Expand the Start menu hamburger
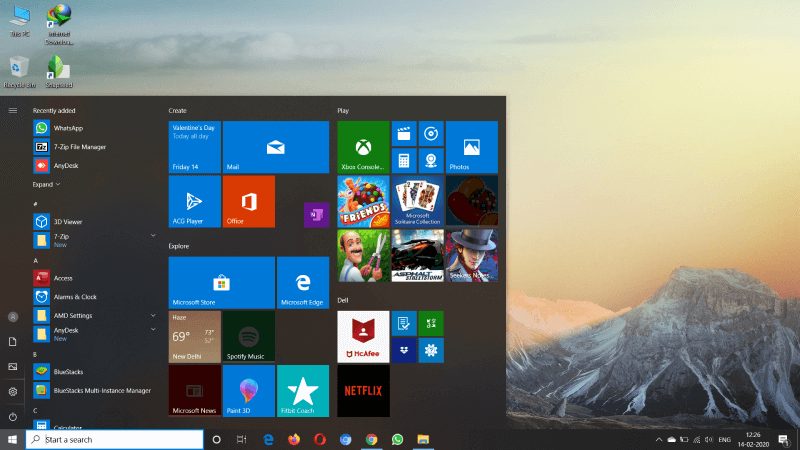The height and width of the screenshot is (450, 800). tap(13, 110)
